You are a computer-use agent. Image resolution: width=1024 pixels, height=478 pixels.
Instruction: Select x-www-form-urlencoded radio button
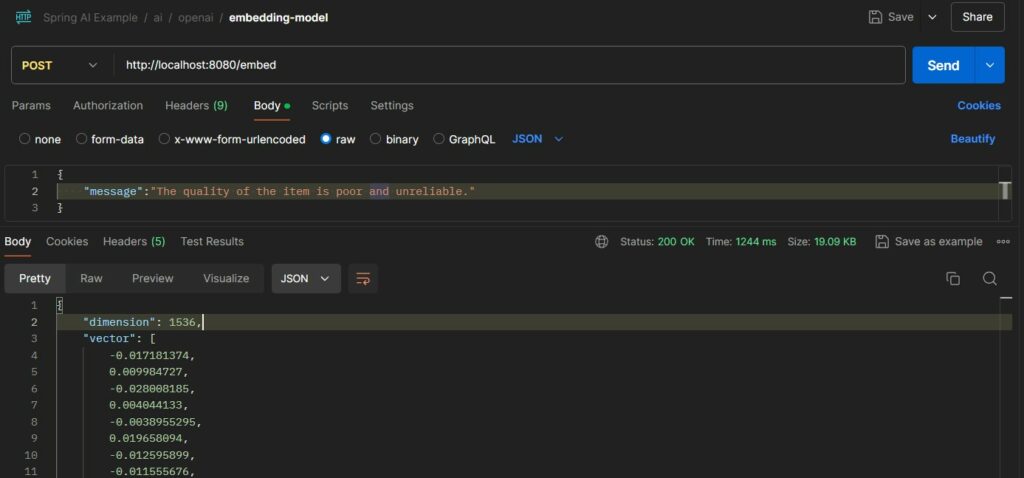(x=164, y=138)
